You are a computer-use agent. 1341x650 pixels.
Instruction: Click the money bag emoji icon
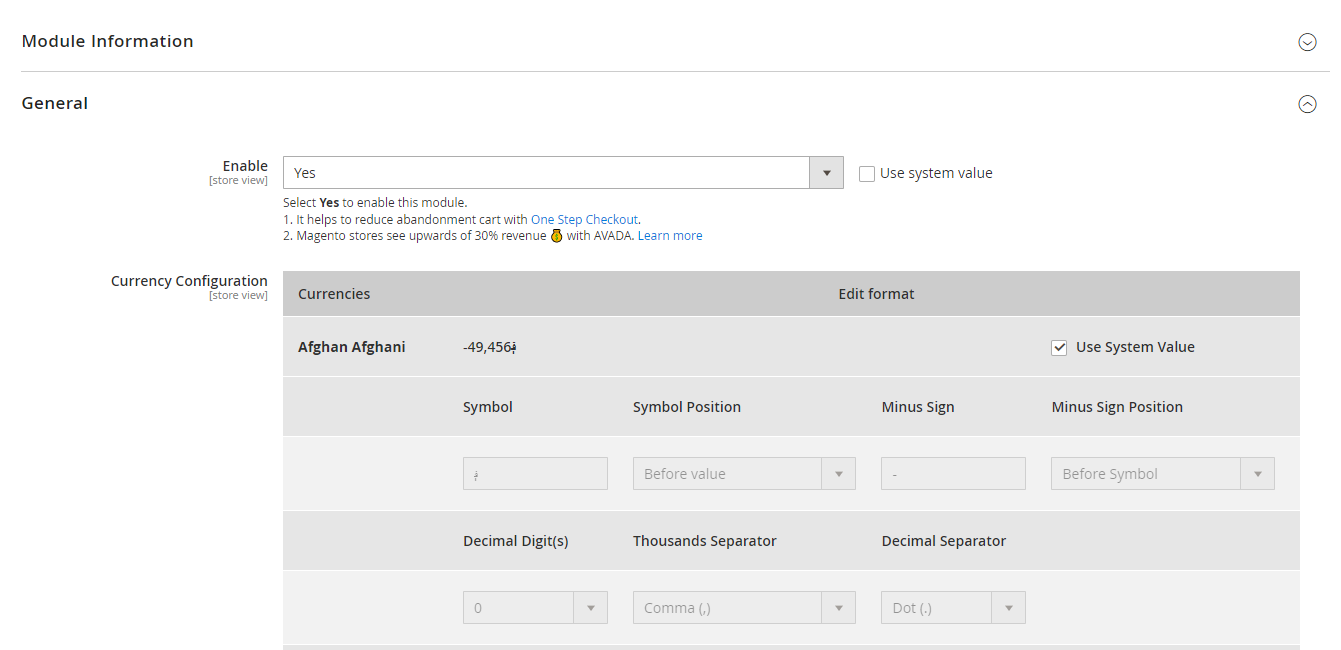click(556, 236)
